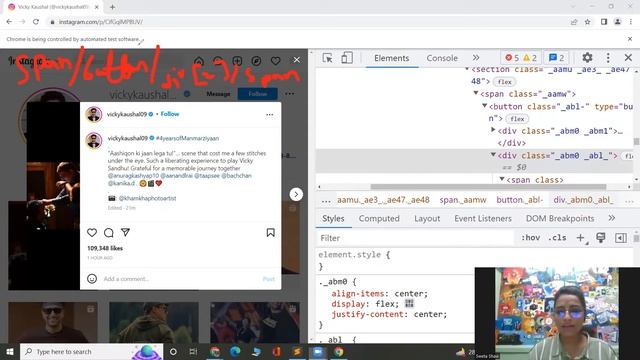Open Task View on the taskbar
Image resolution: width=640 pixels, height=360 pixels.
(x=193, y=351)
